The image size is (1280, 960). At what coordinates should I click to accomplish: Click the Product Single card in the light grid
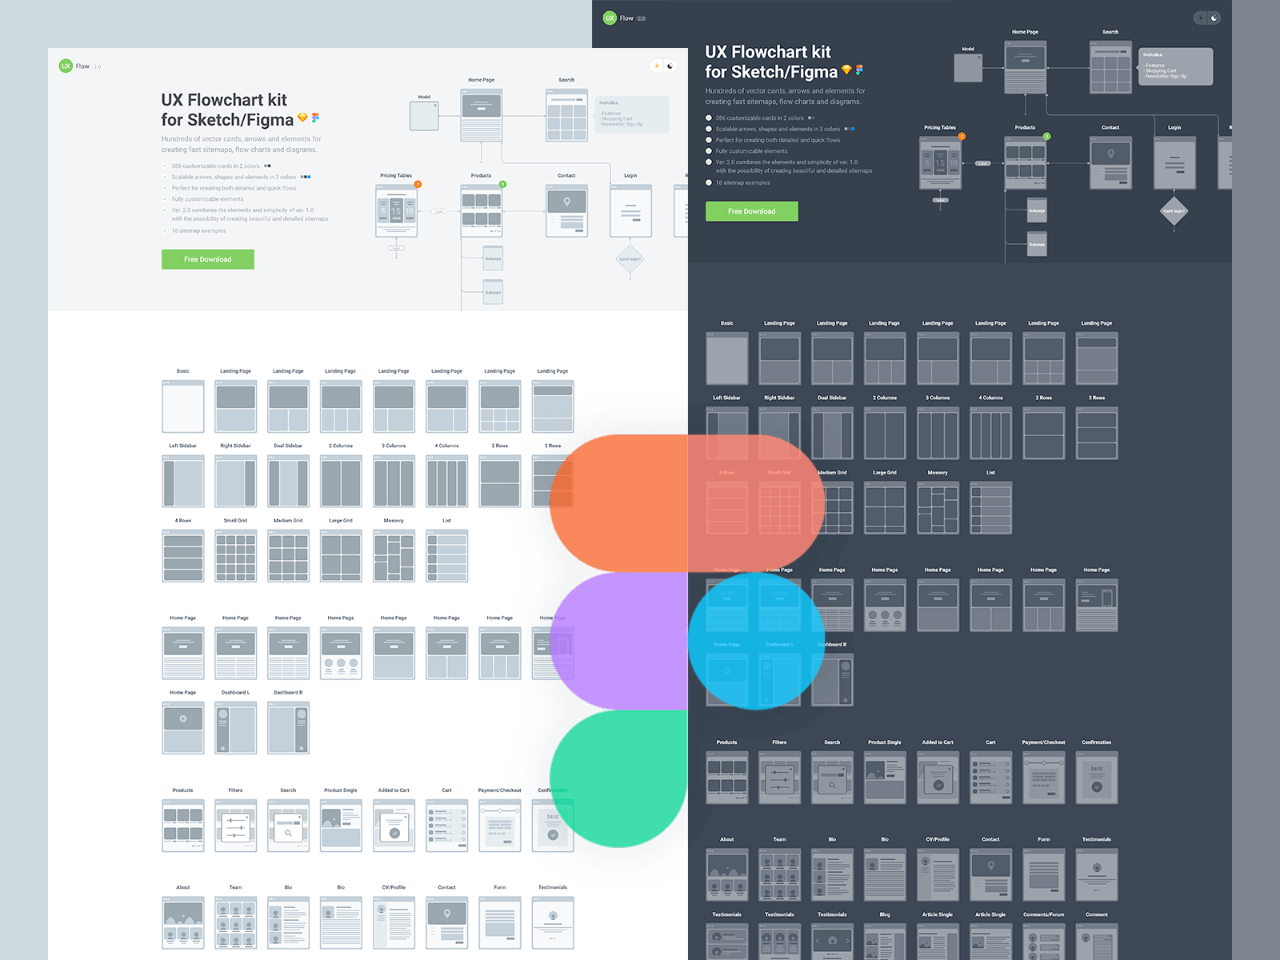tap(341, 826)
